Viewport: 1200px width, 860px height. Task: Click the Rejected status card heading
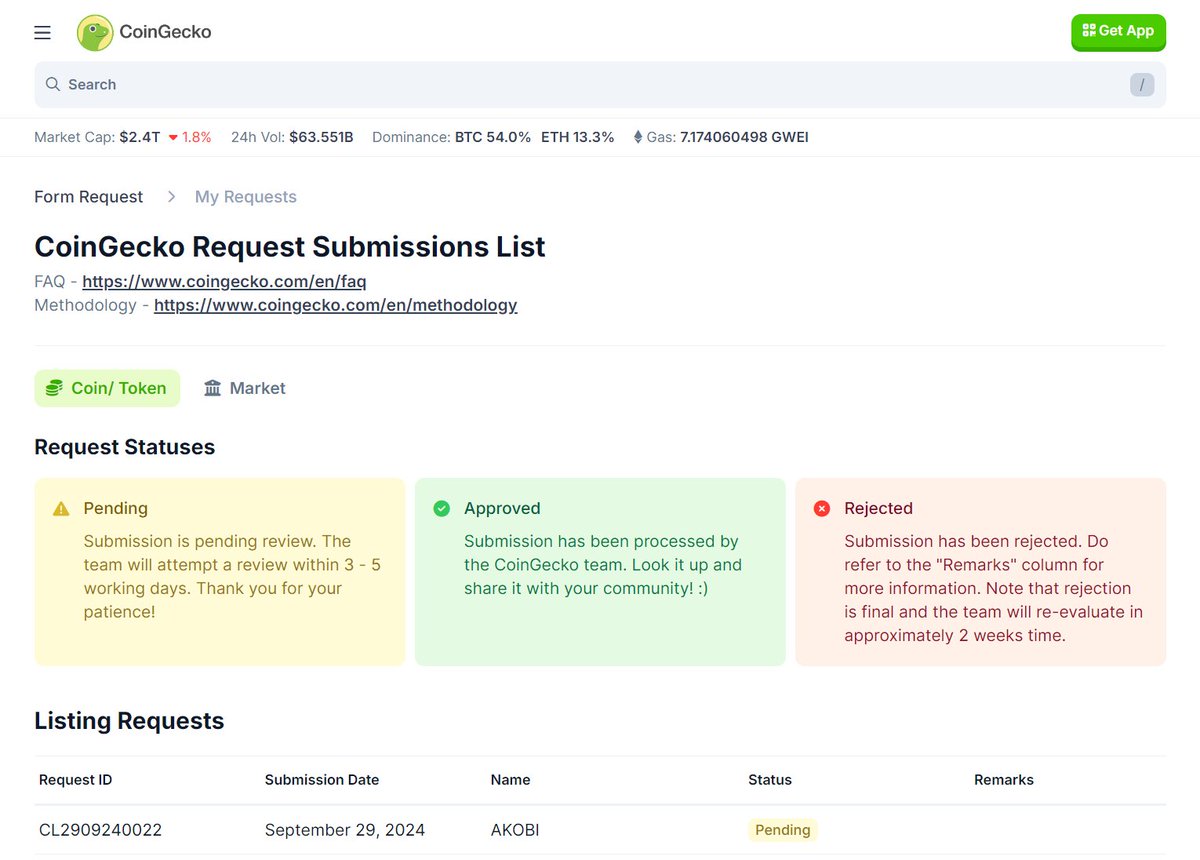point(878,509)
